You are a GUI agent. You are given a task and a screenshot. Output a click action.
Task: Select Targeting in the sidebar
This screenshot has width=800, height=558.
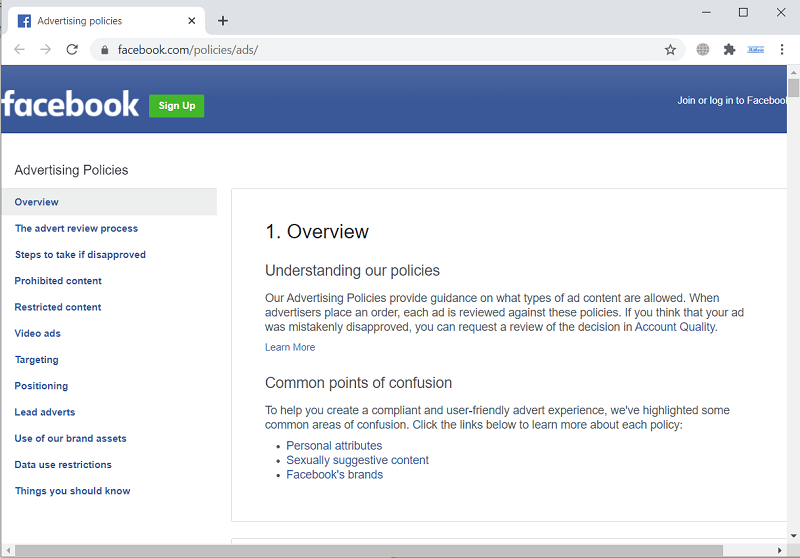click(x=37, y=360)
